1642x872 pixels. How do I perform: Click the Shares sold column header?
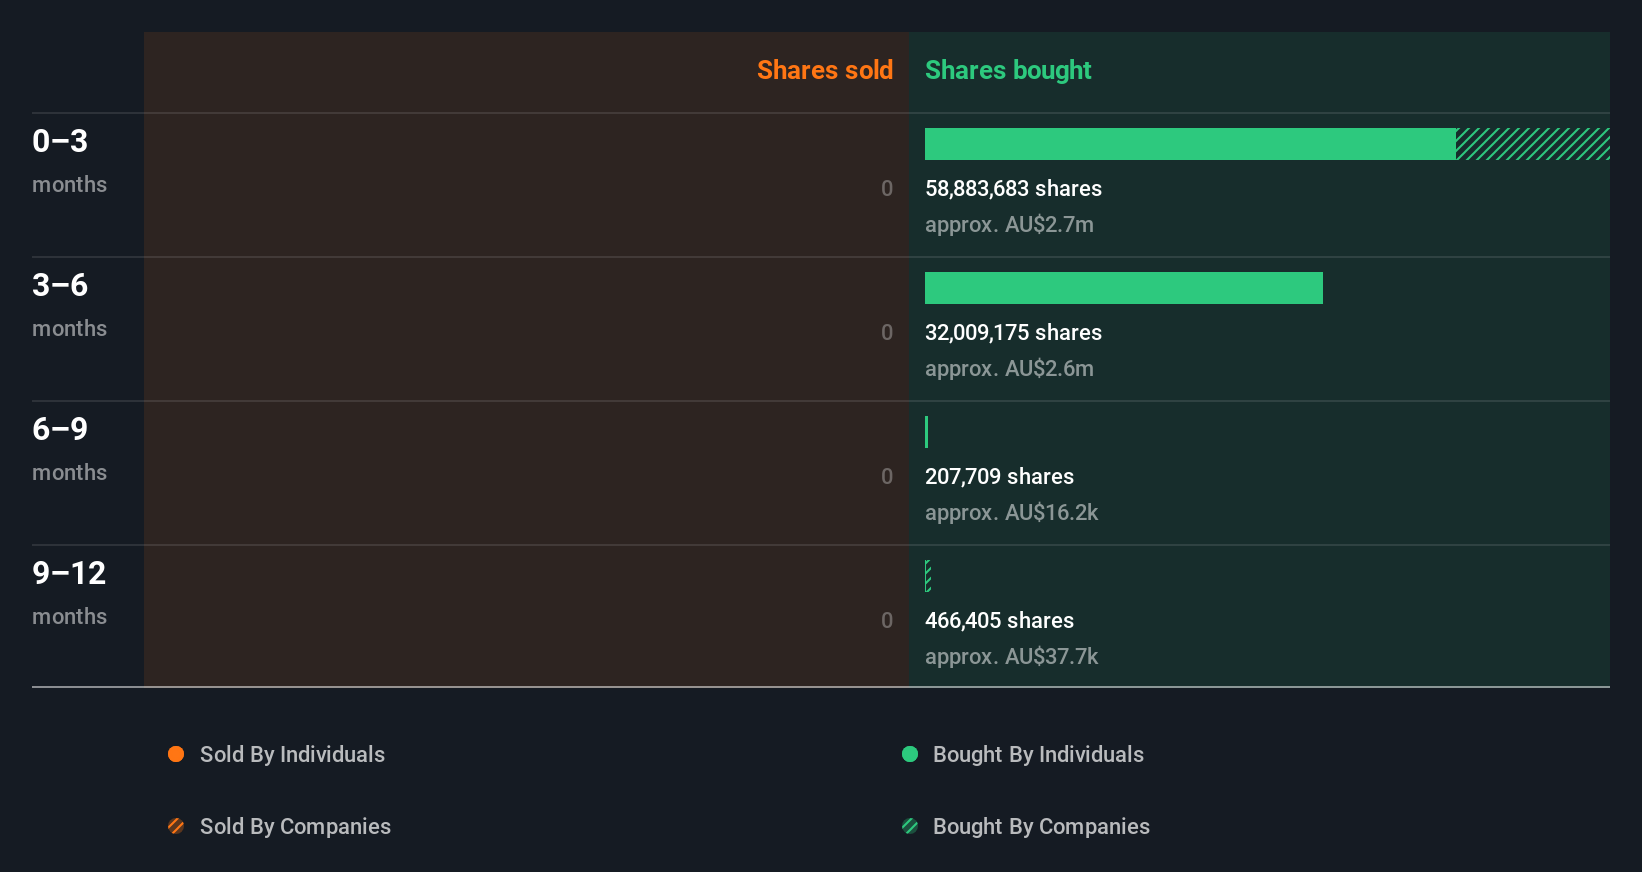[825, 70]
